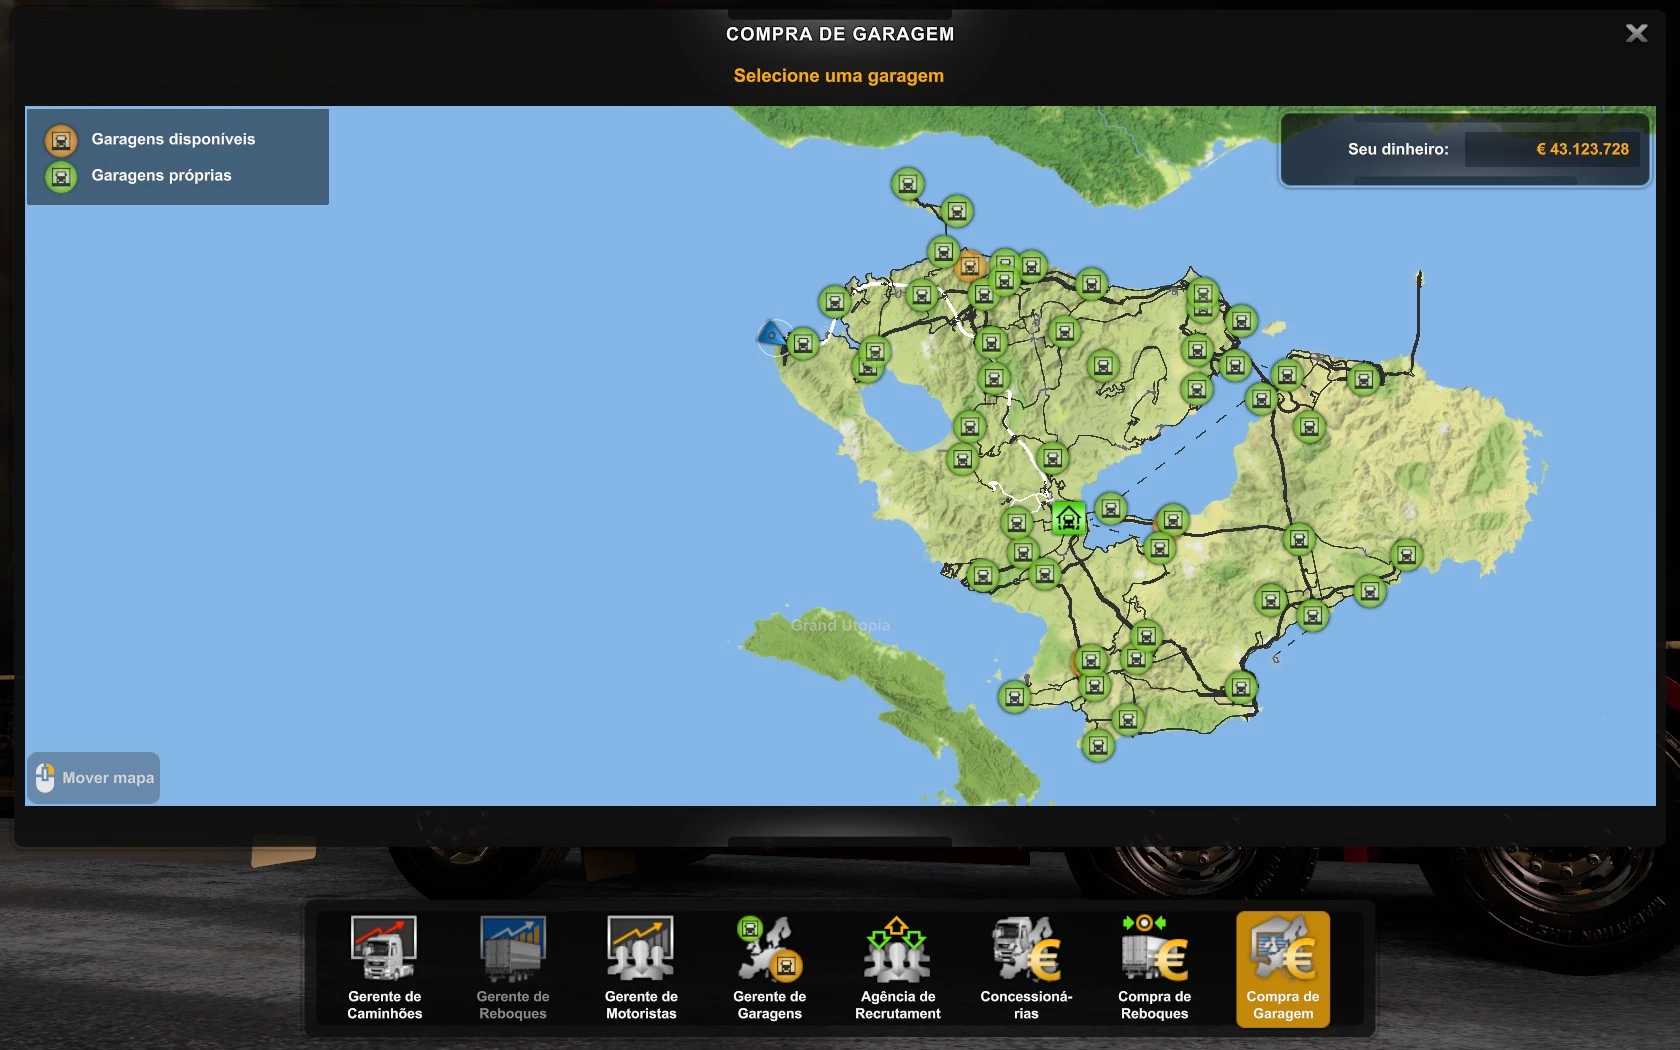Open Compra de Reboques
1680x1050 pixels.
1154,967
